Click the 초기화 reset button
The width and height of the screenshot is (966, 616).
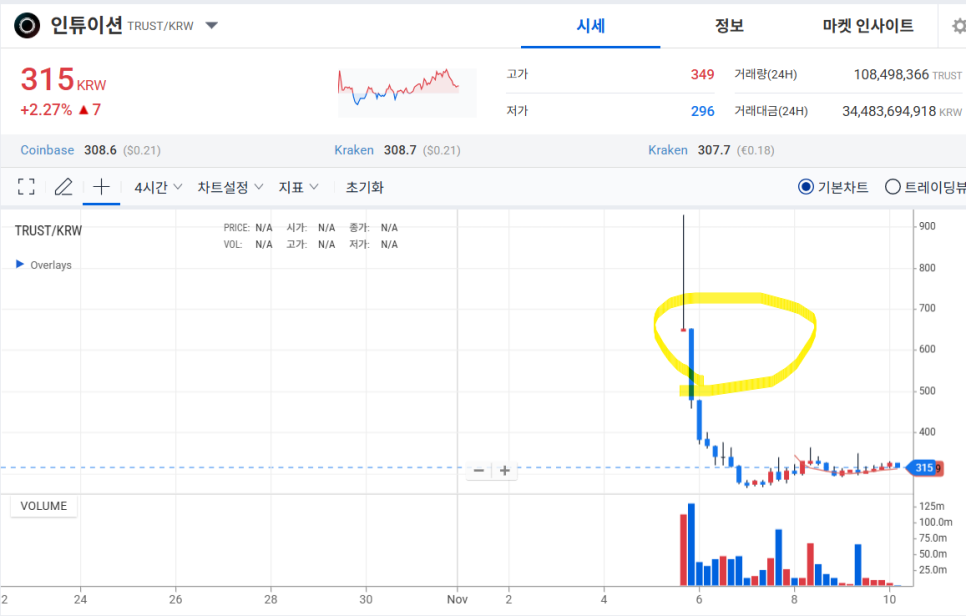click(x=364, y=187)
